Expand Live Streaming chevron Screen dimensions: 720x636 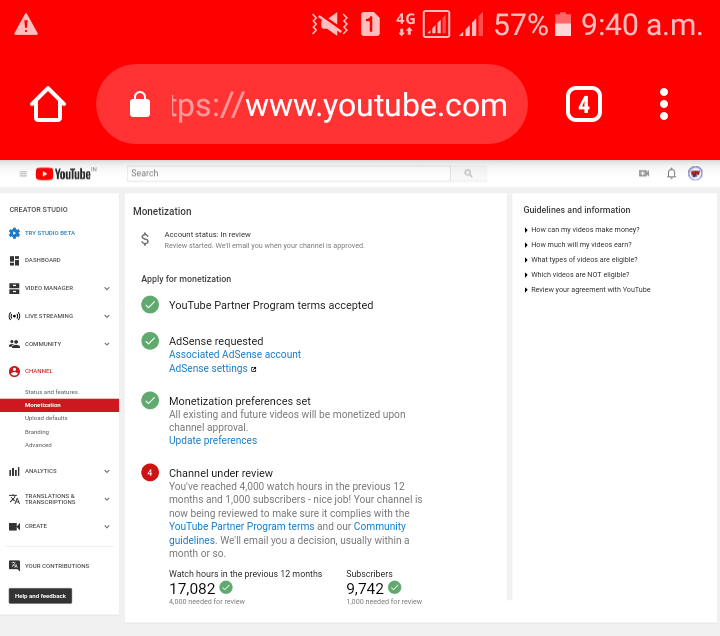[107, 316]
